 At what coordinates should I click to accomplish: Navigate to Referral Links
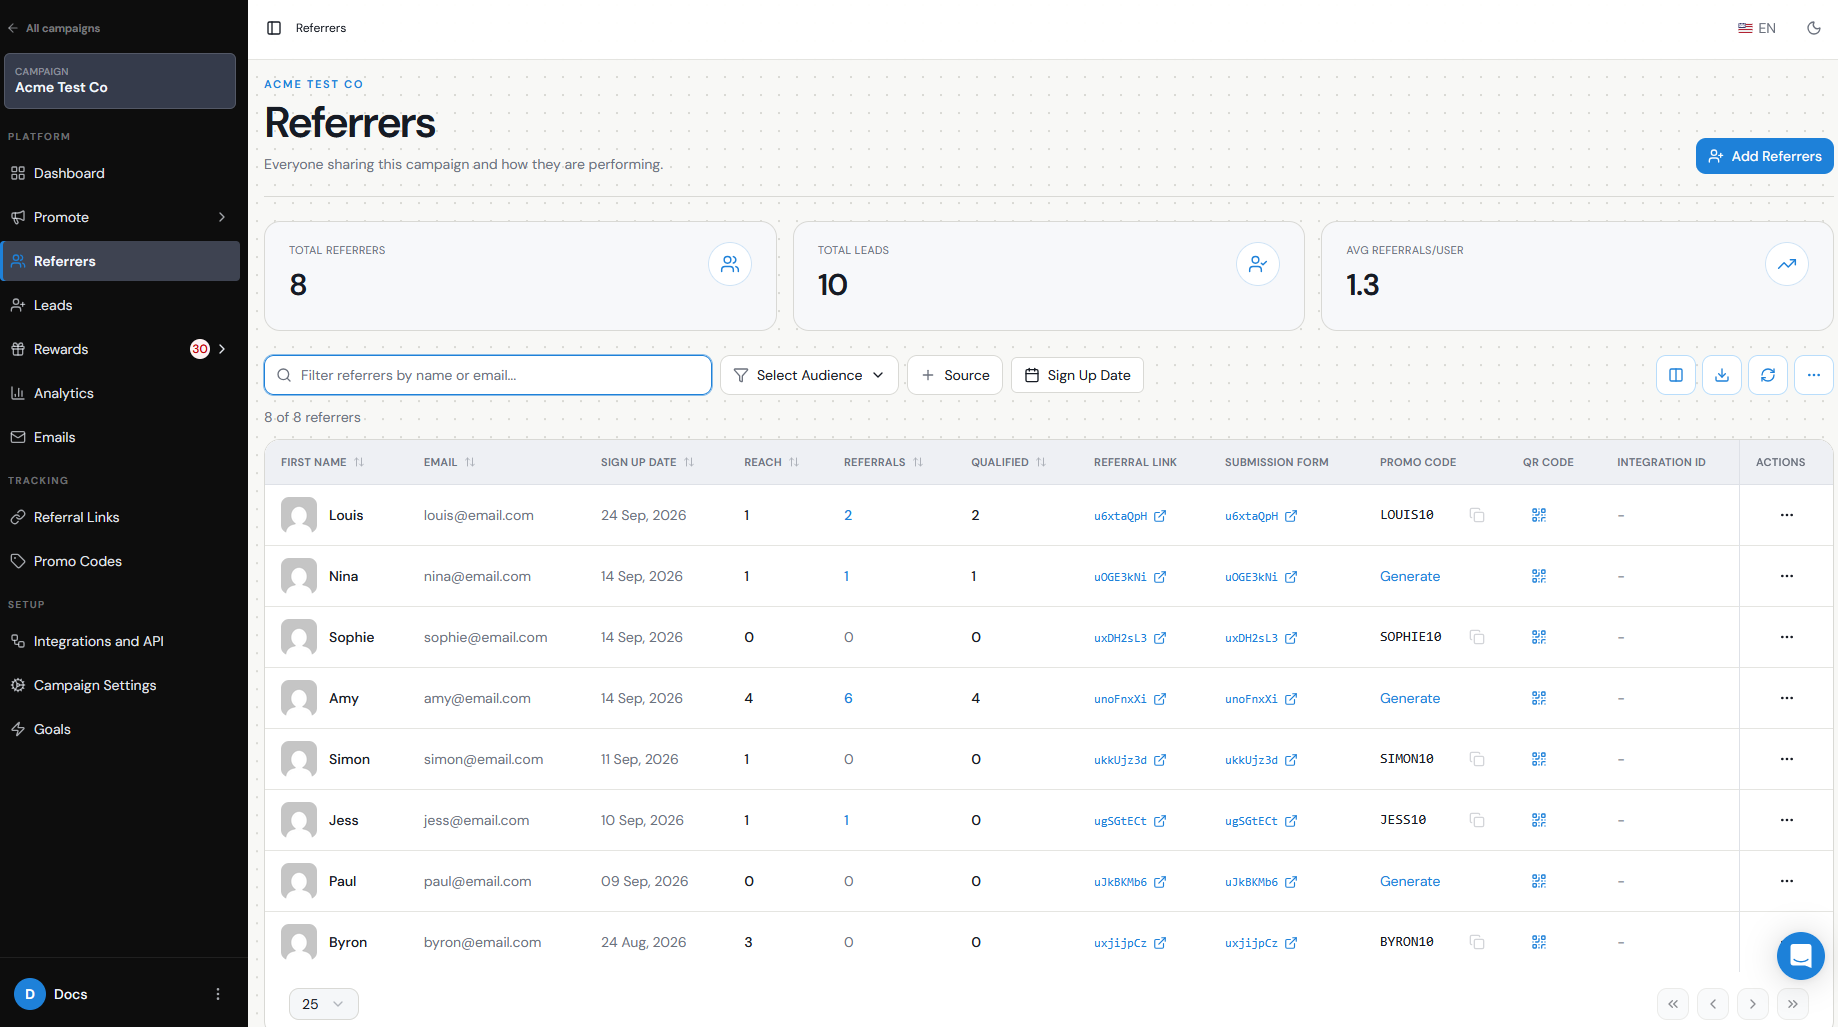pos(120,517)
